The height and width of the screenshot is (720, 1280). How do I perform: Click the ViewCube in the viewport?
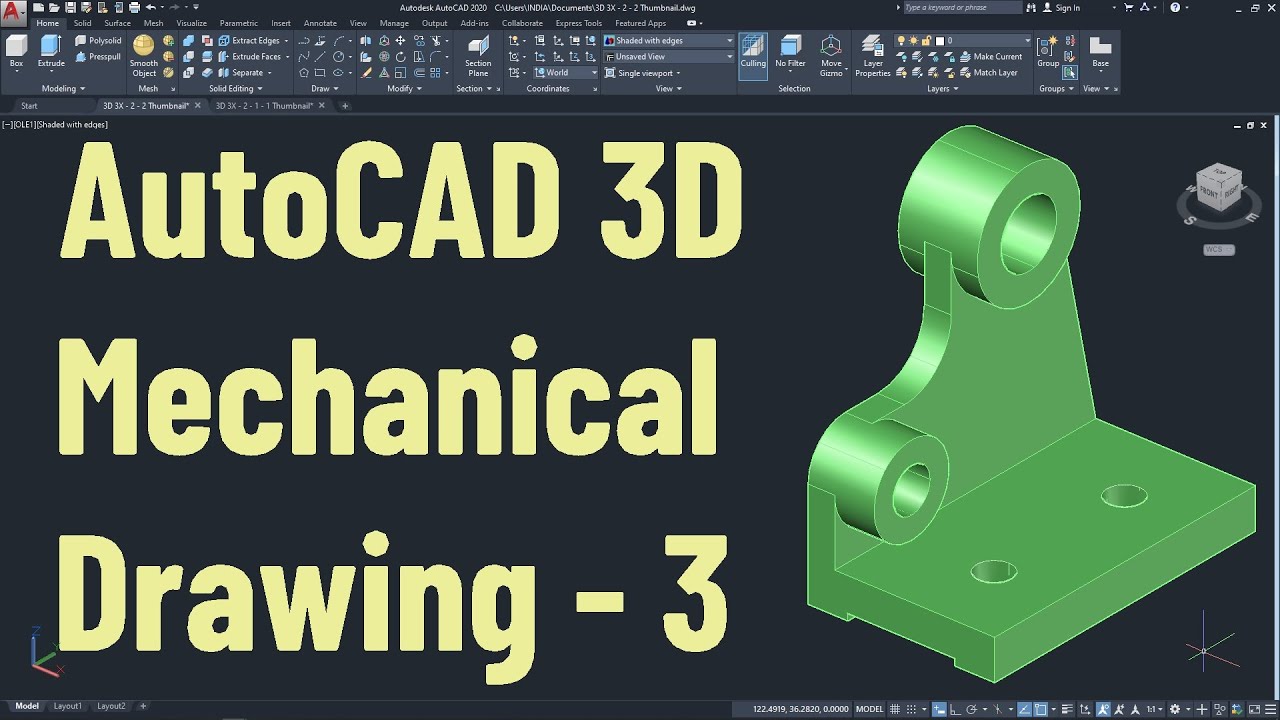click(1218, 188)
